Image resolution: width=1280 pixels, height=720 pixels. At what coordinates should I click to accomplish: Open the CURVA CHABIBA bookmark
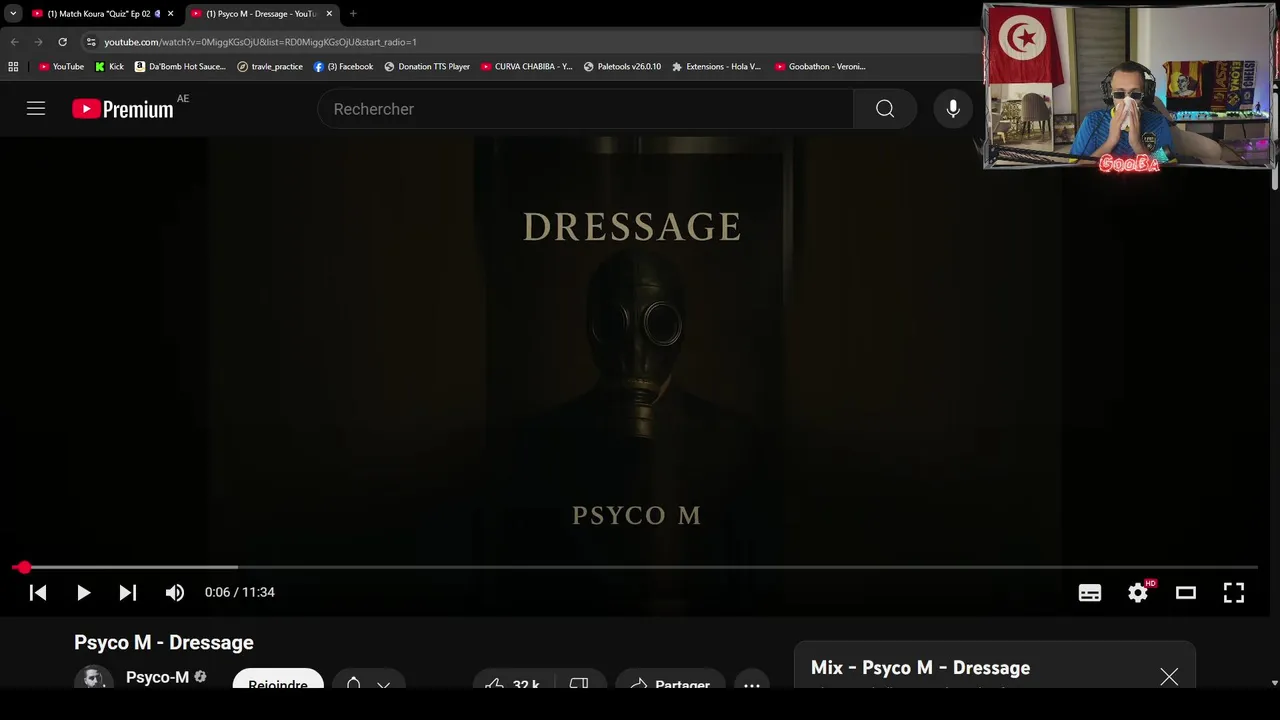527,66
